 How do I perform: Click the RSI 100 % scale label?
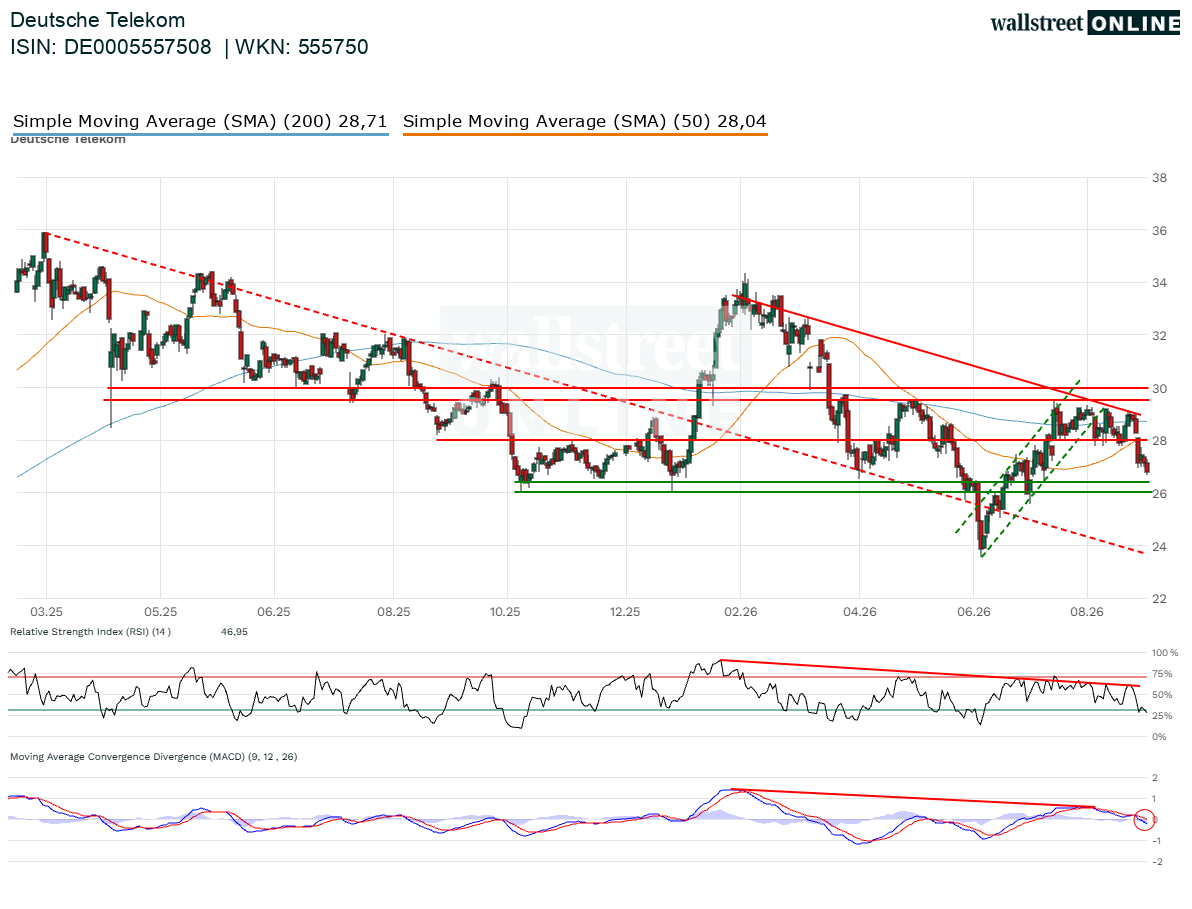click(x=1165, y=653)
